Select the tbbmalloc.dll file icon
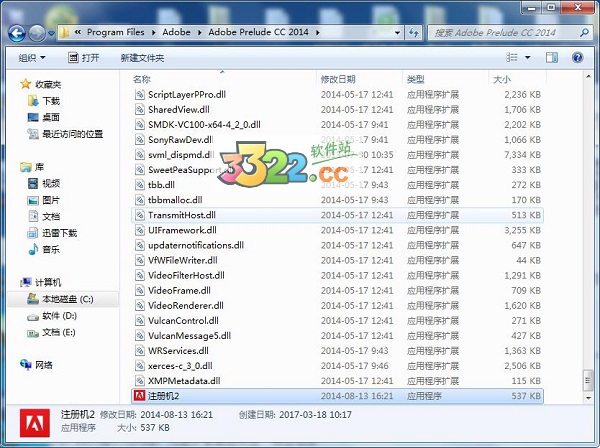 (x=140, y=200)
